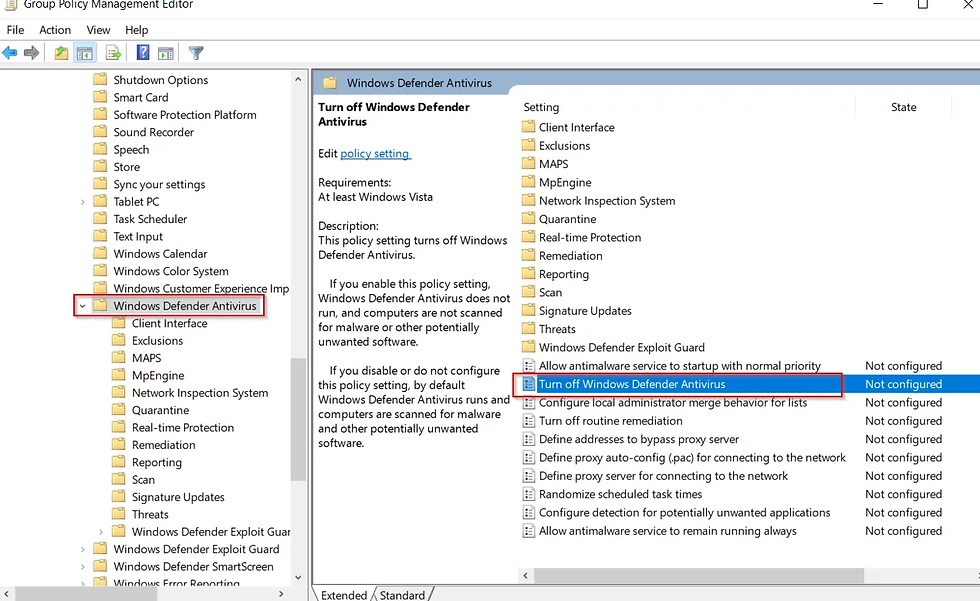Expand the Windows Defender SmartScreen node
980x601 pixels.
point(82,567)
